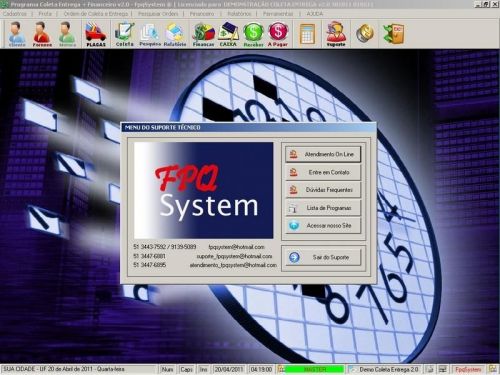The width and height of the screenshot is (500, 375).
Task: Close the main application window
Action: point(495,4)
